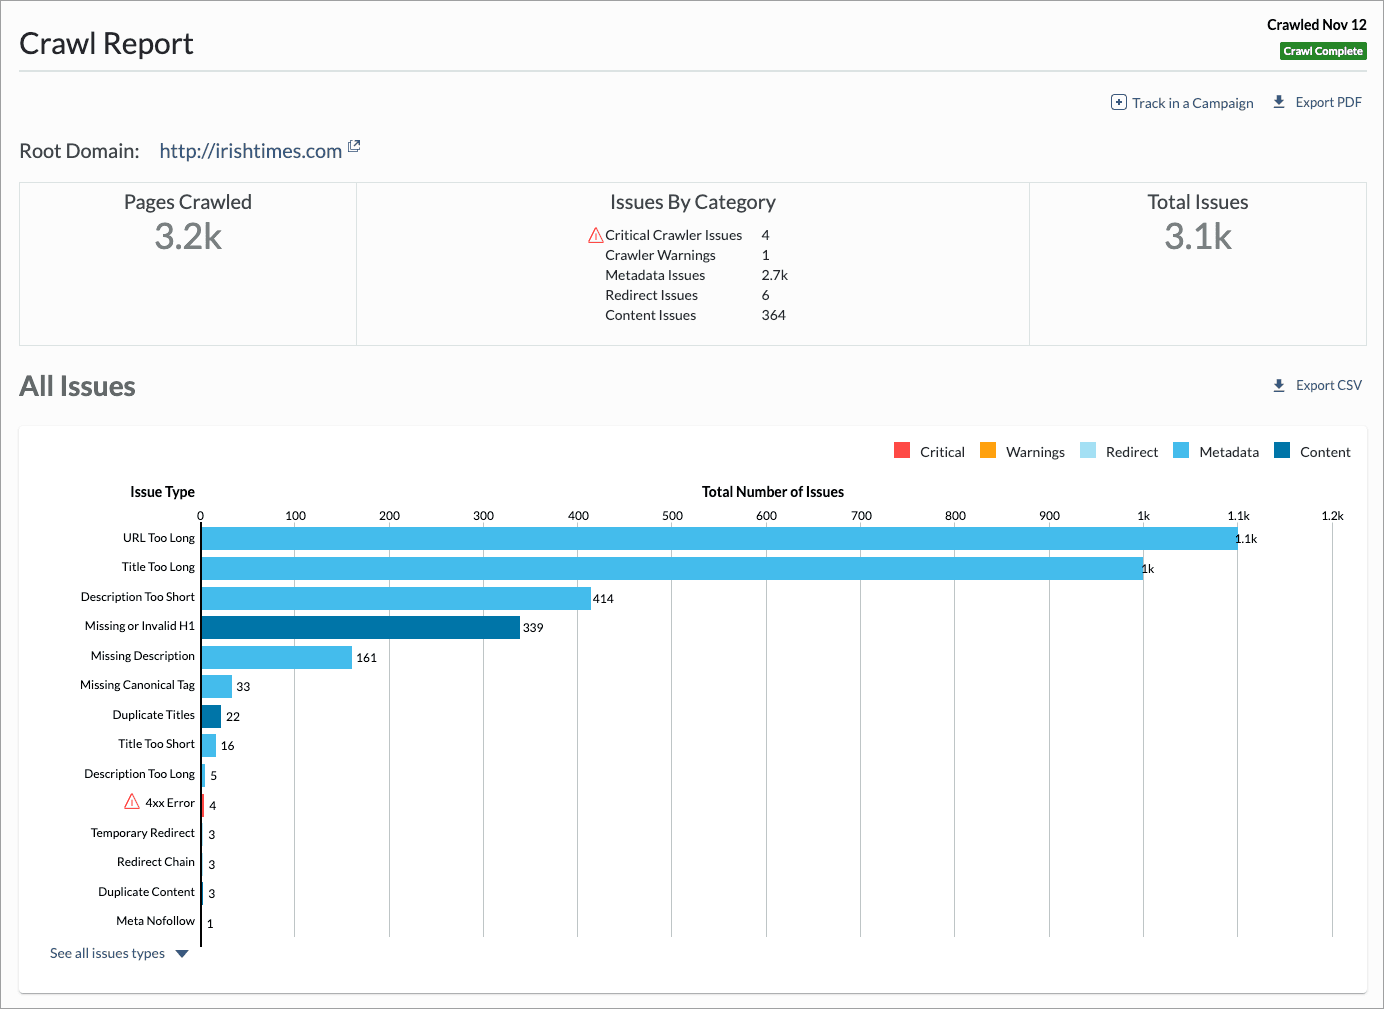Click the Track in a Campaign plus icon
1384x1009 pixels.
(1118, 102)
